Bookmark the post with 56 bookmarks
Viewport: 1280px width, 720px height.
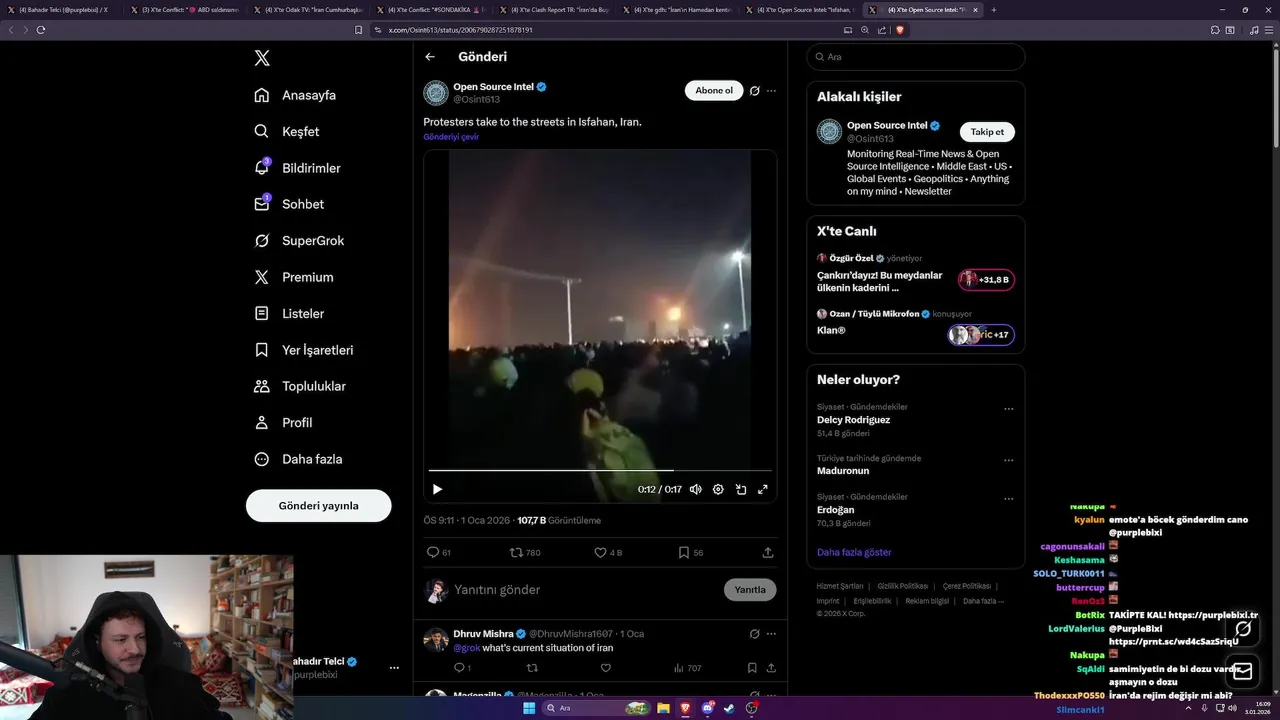point(690,552)
